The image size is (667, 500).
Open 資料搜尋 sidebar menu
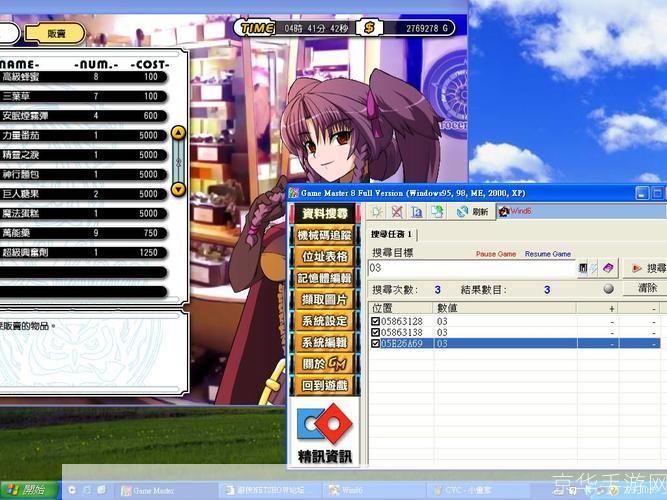325,214
